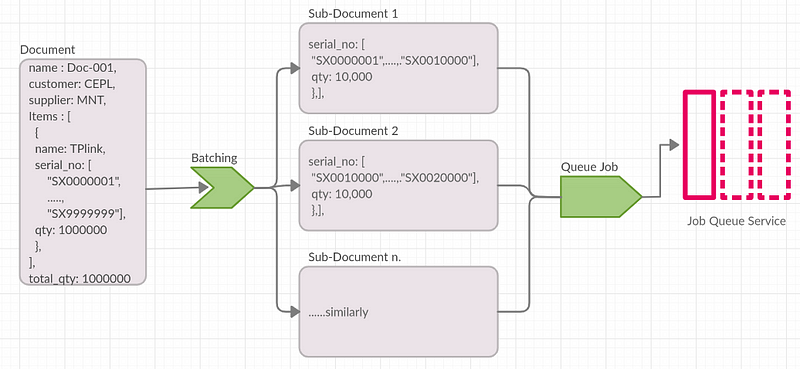Select the Sub-Document 2 box

coord(398,185)
